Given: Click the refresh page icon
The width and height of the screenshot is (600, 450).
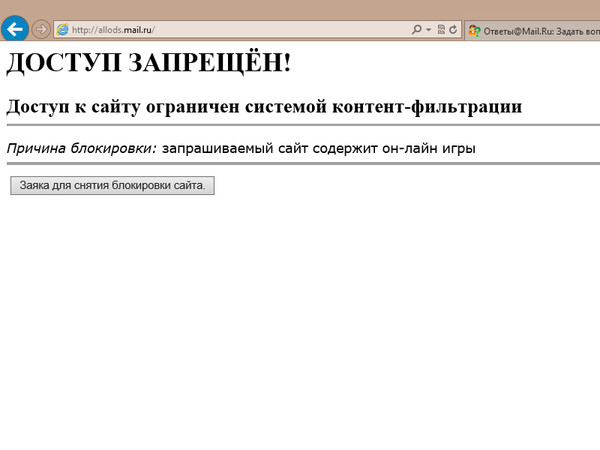Looking at the screenshot, I should pyautogui.click(x=453, y=29).
